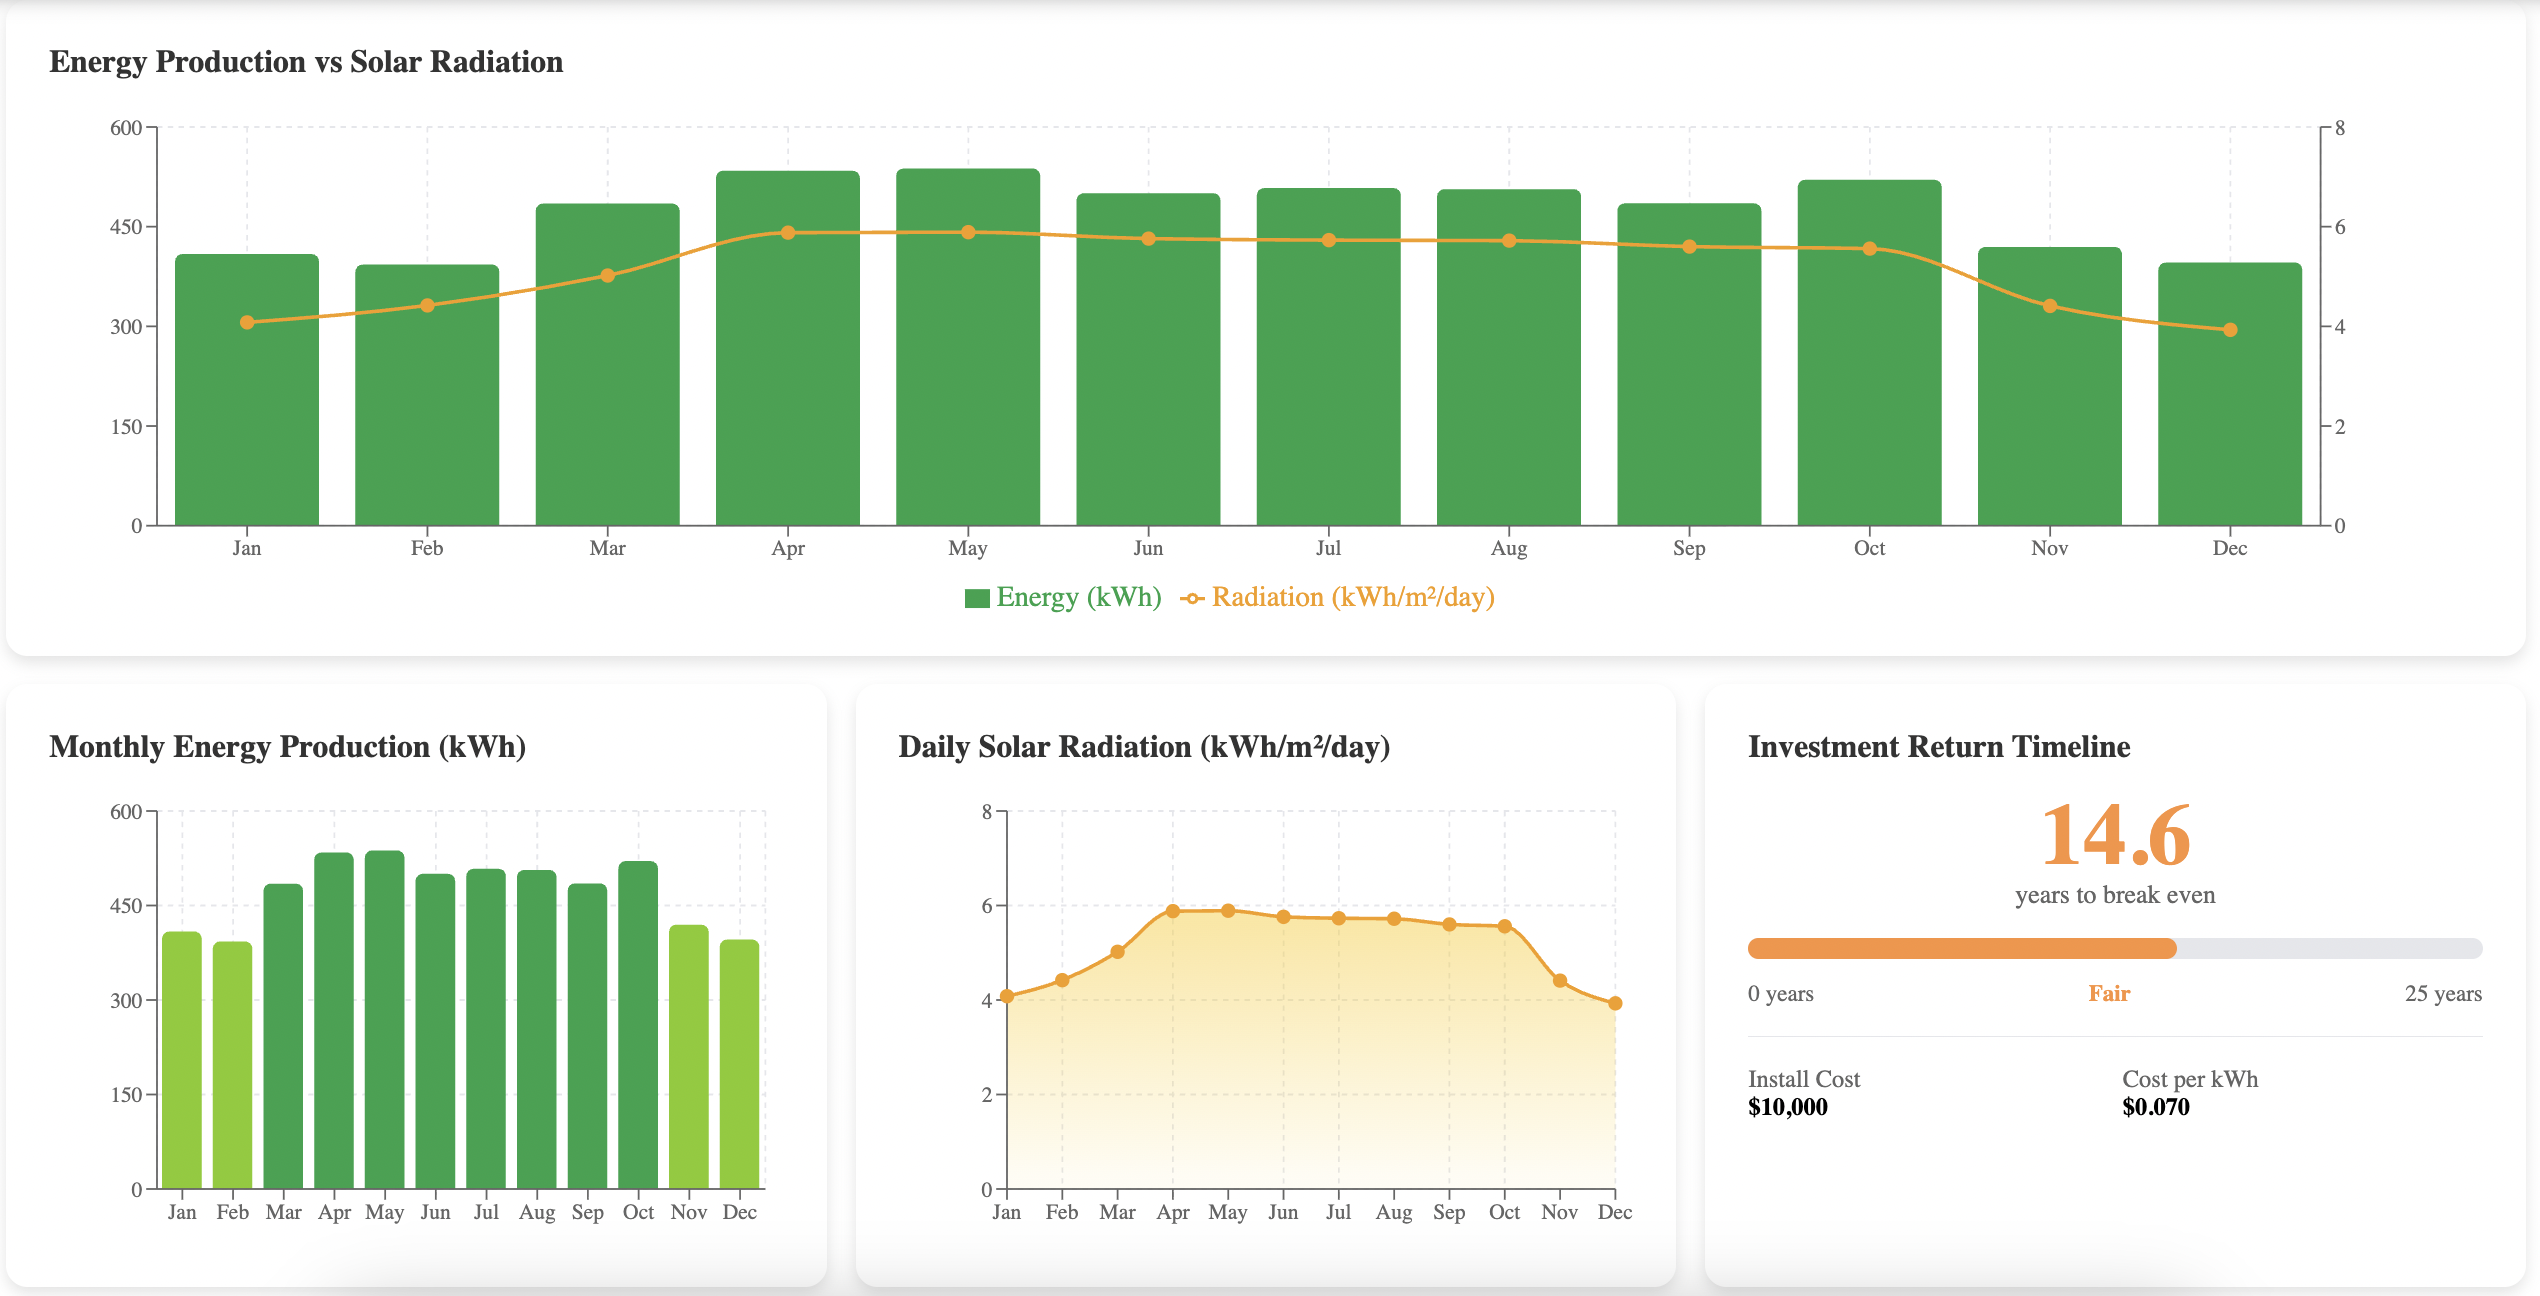The height and width of the screenshot is (1296, 2540).
Task: Click the 14.6 years break-even figure
Action: [2115, 836]
